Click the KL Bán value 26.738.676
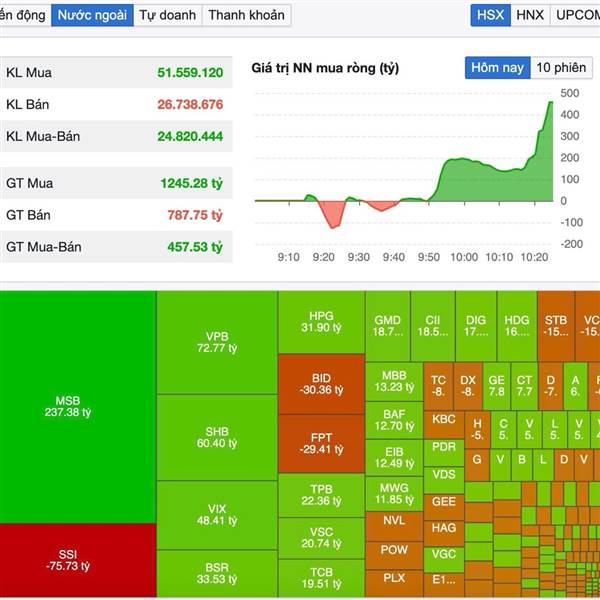This screenshot has height=600, width=600. point(190,104)
